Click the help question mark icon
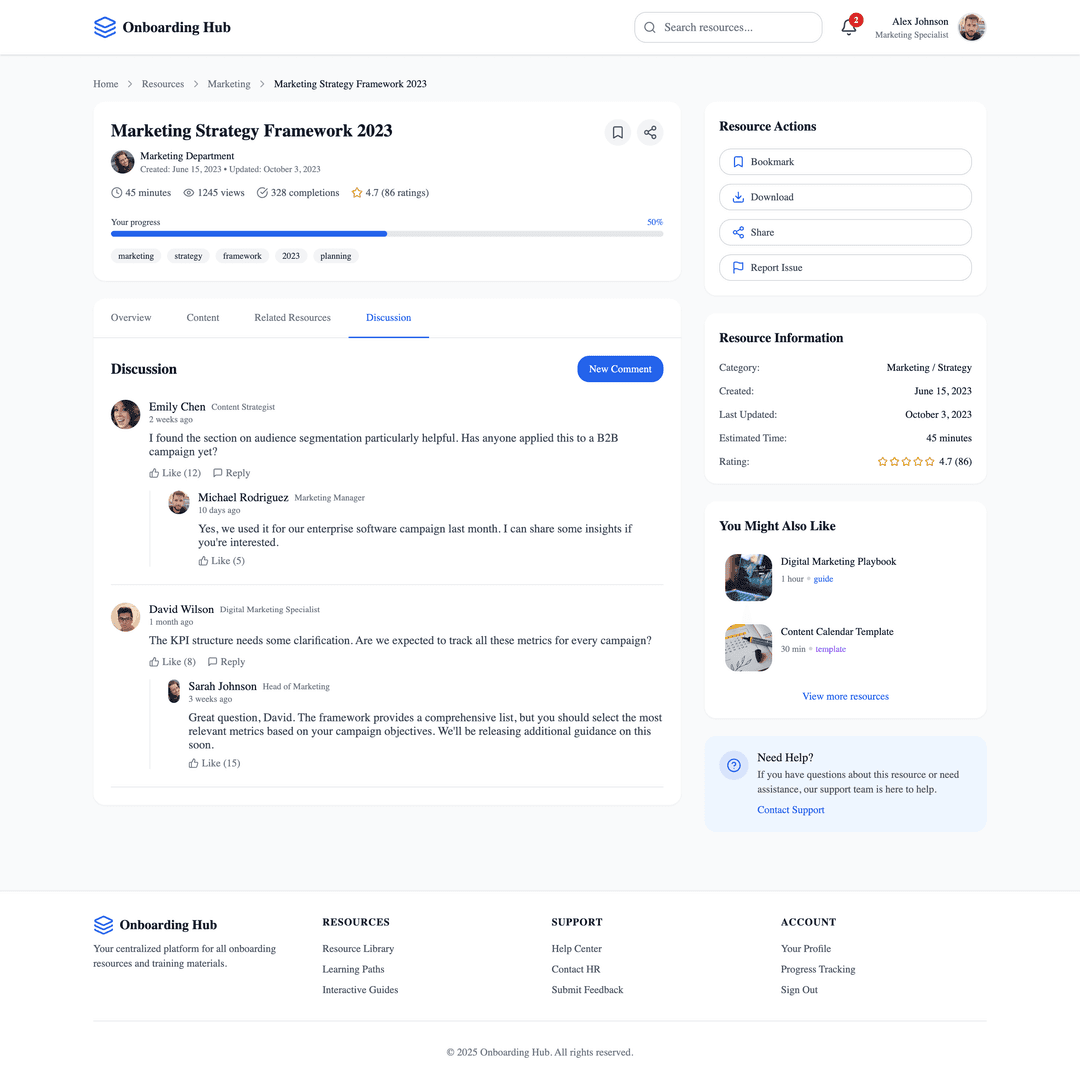The image size is (1080, 1084). pyautogui.click(x=734, y=765)
